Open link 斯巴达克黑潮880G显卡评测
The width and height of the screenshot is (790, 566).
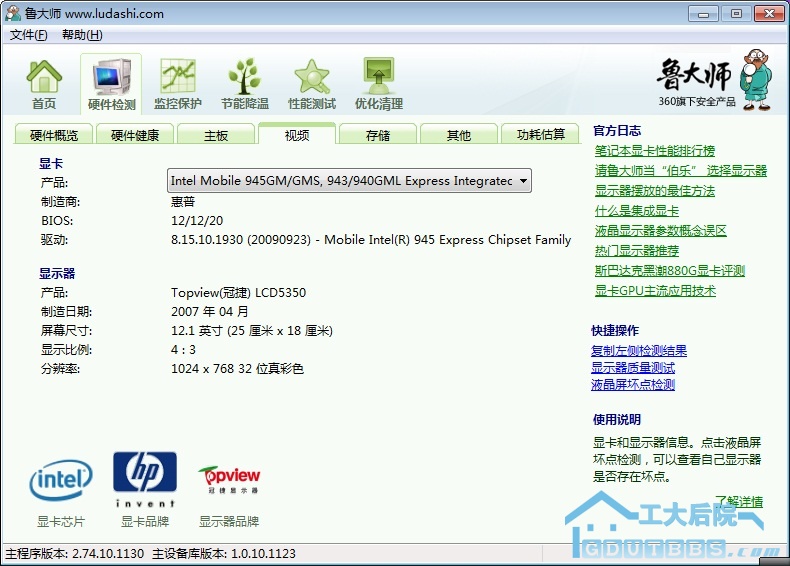point(670,271)
